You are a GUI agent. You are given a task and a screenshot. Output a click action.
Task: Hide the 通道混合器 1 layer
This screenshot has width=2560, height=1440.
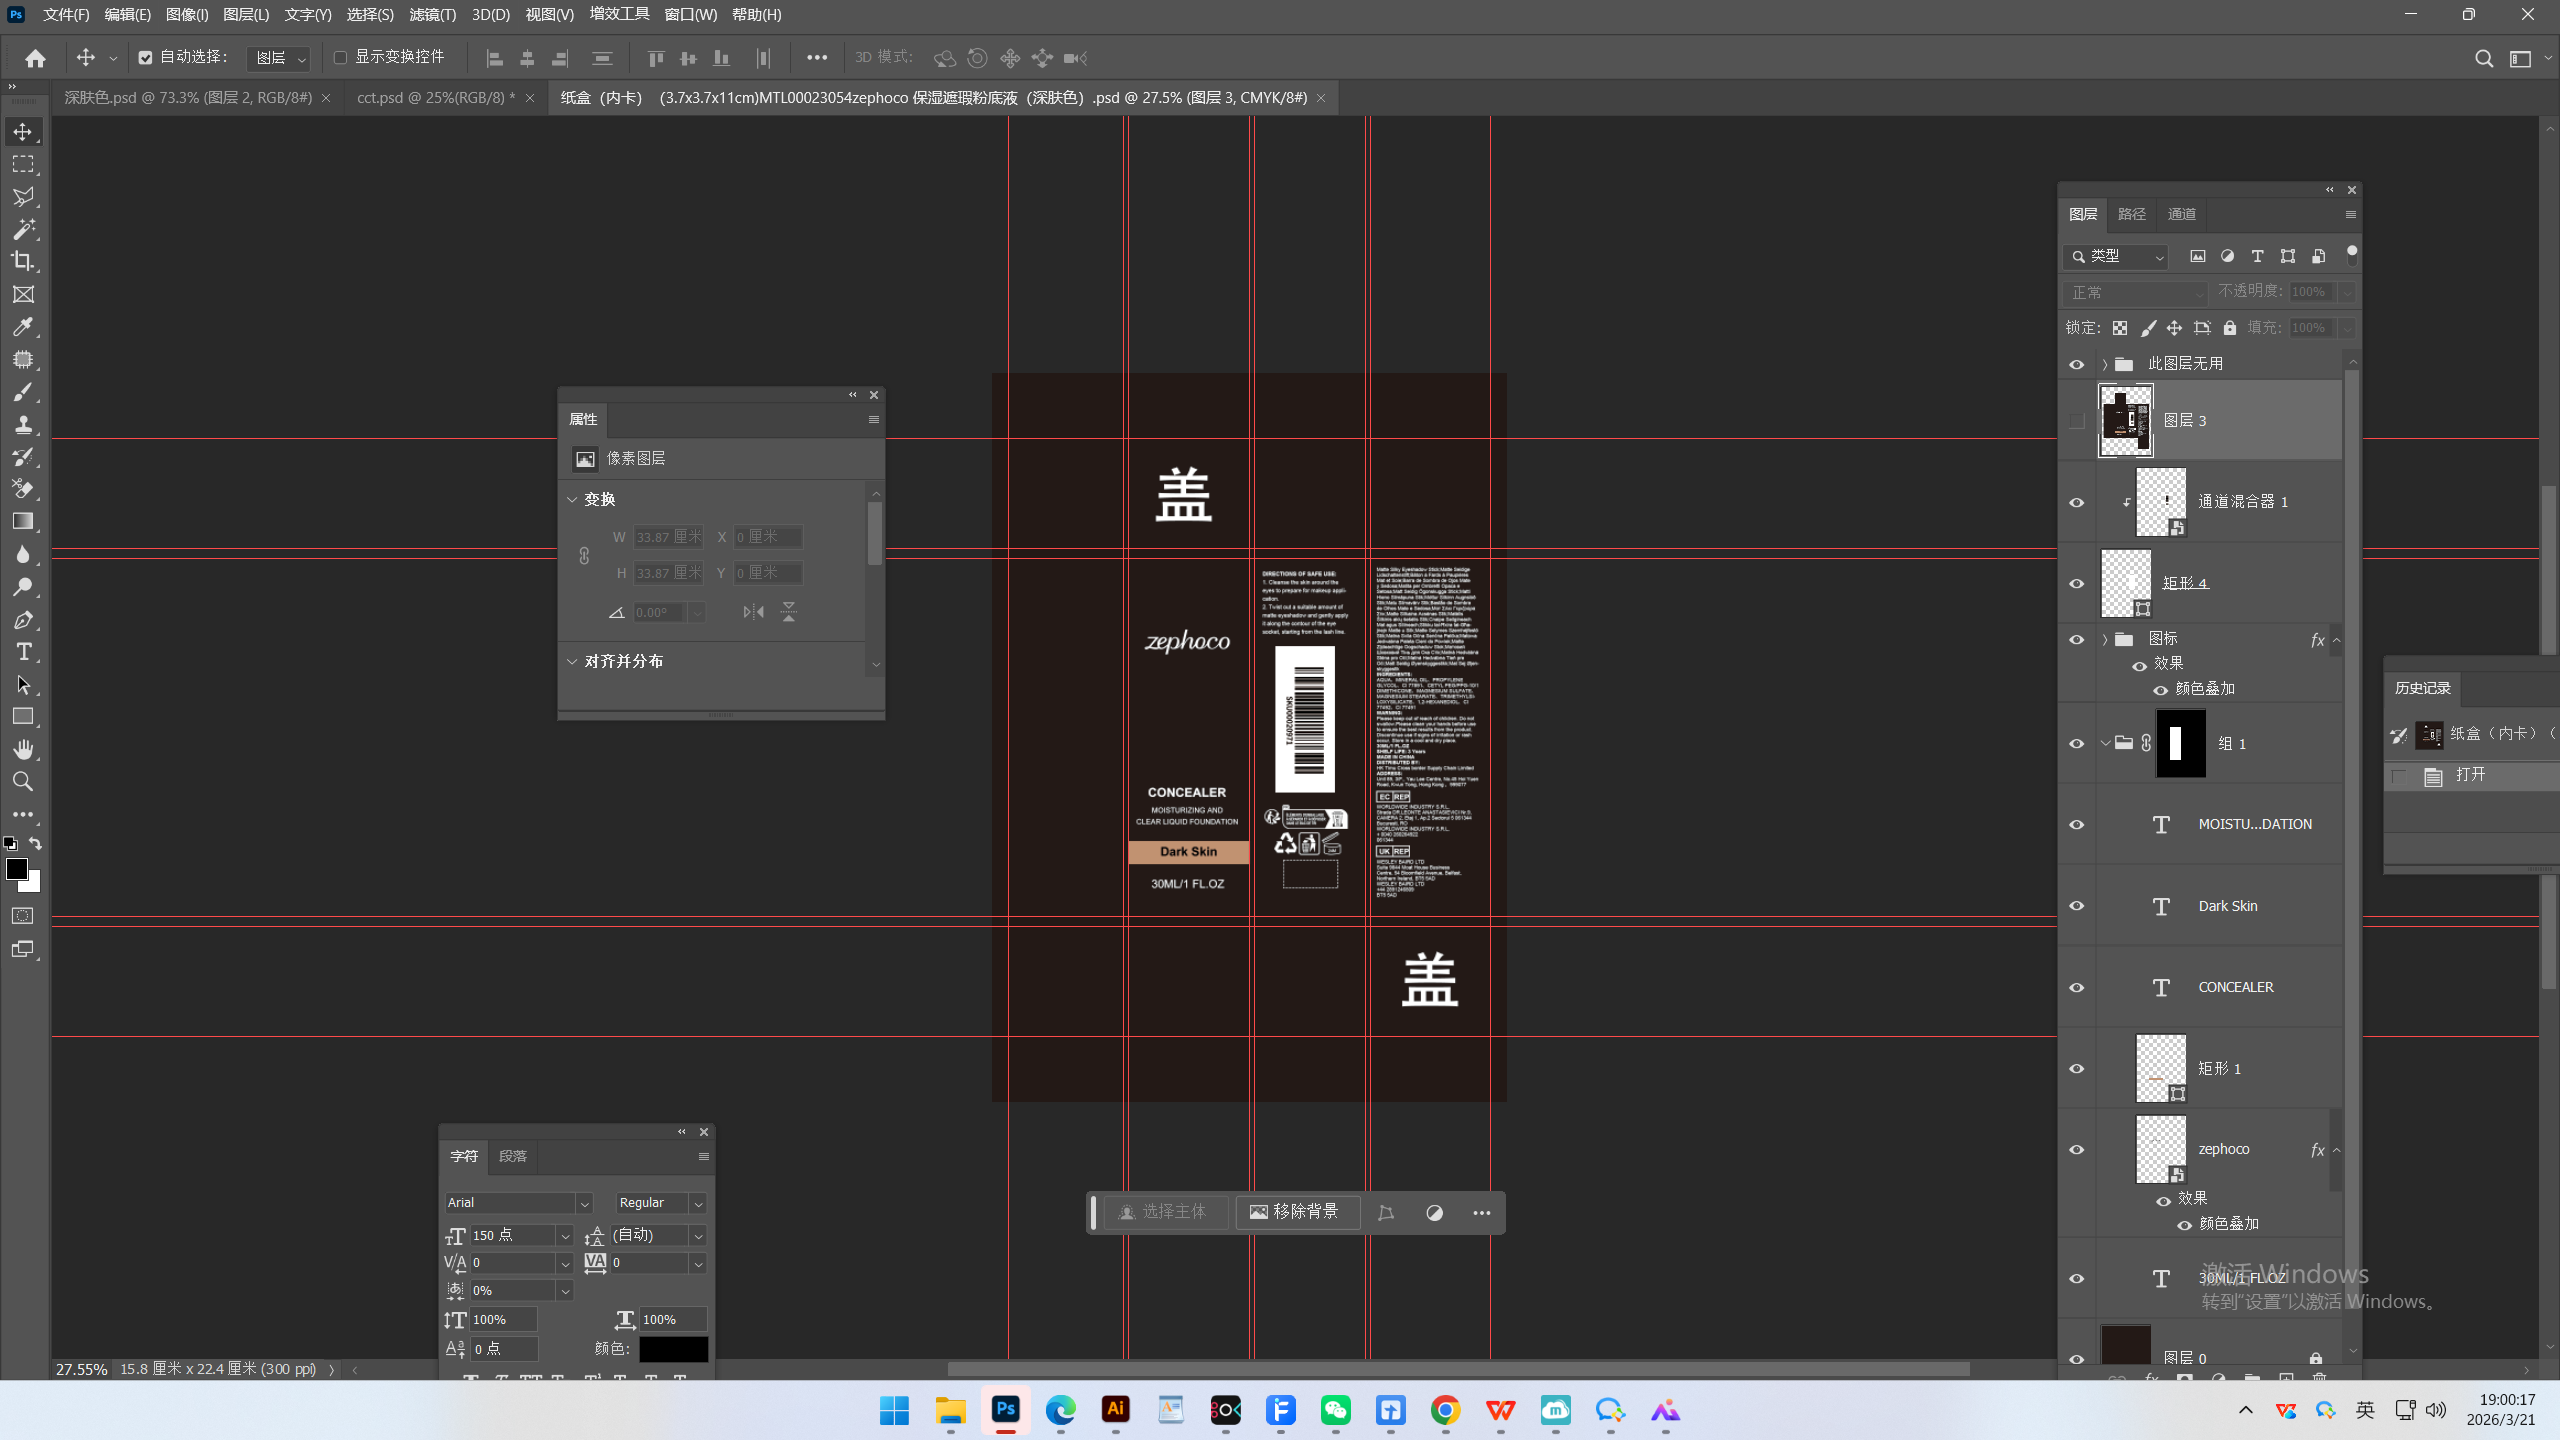2077,502
